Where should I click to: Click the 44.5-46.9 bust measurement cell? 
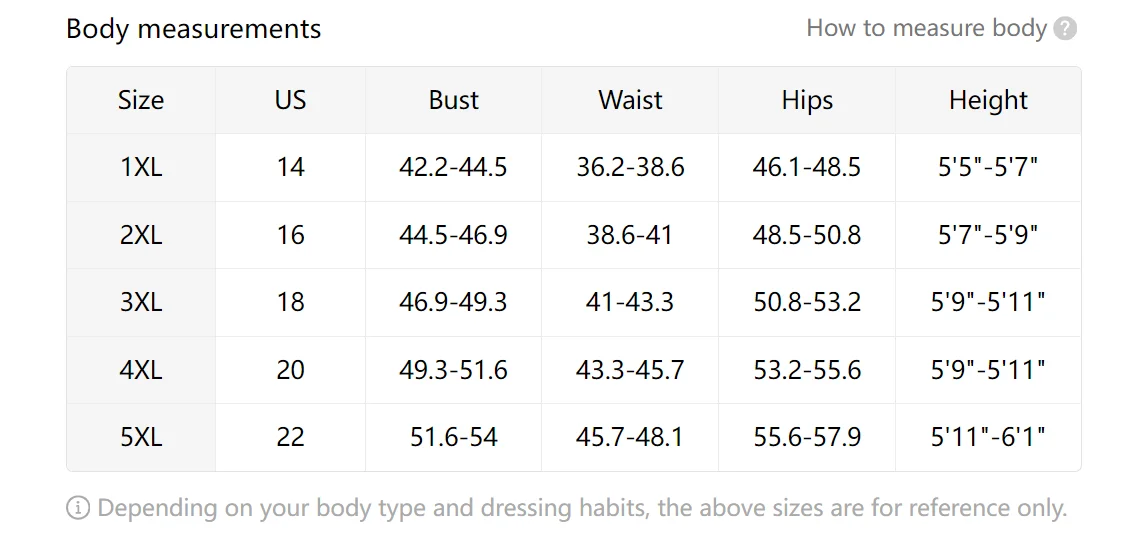point(453,235)
